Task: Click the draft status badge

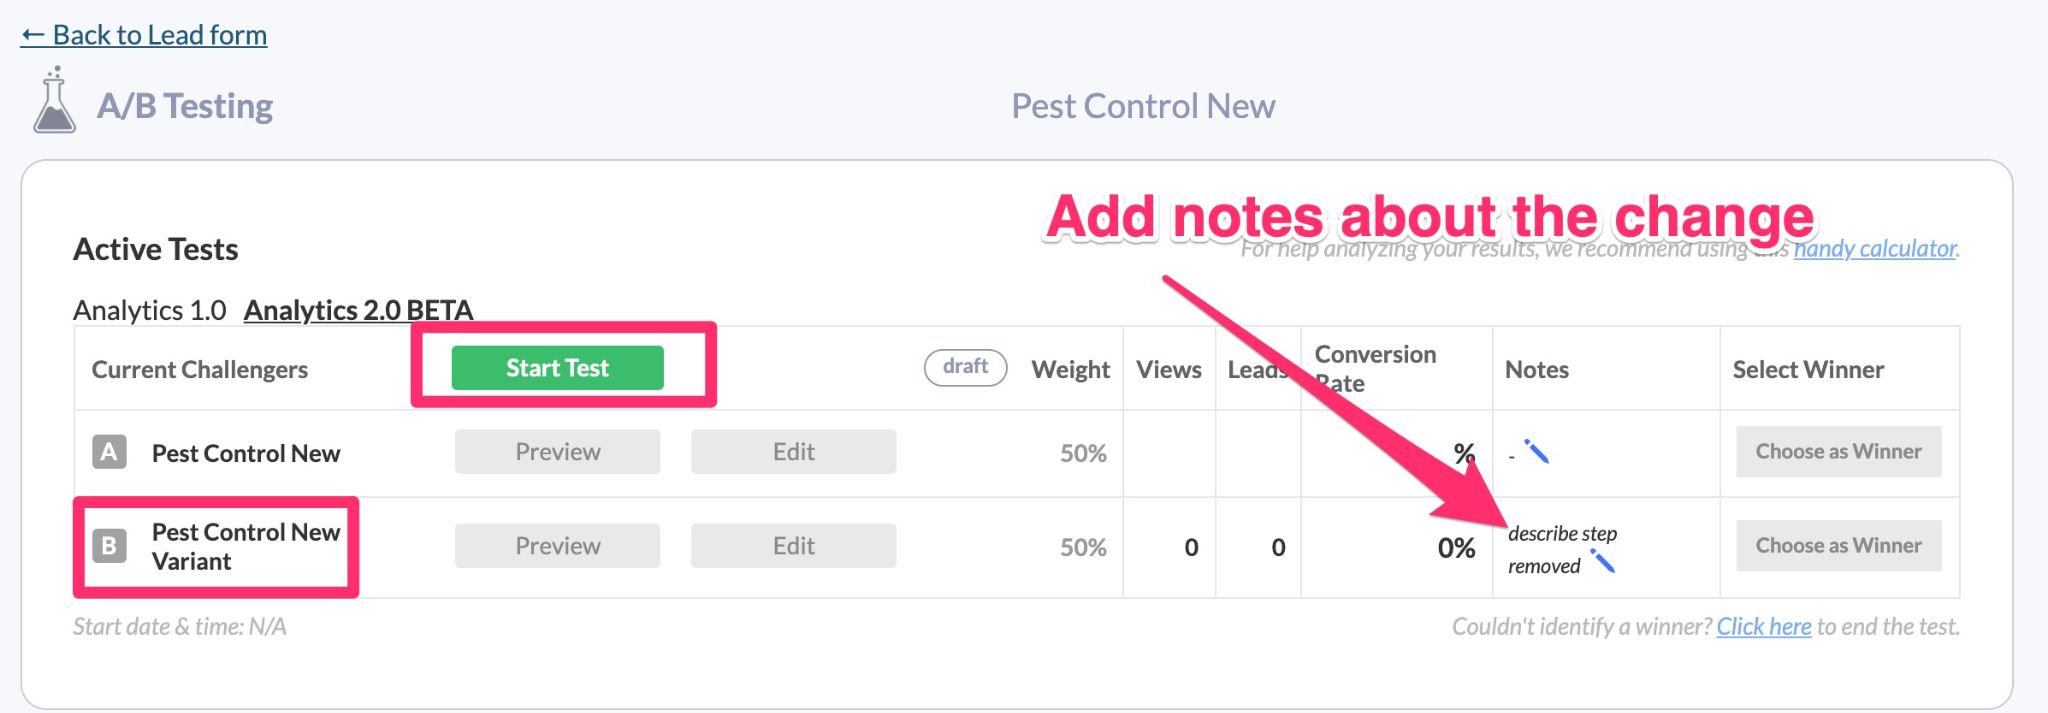Action: tap(965, 367)
